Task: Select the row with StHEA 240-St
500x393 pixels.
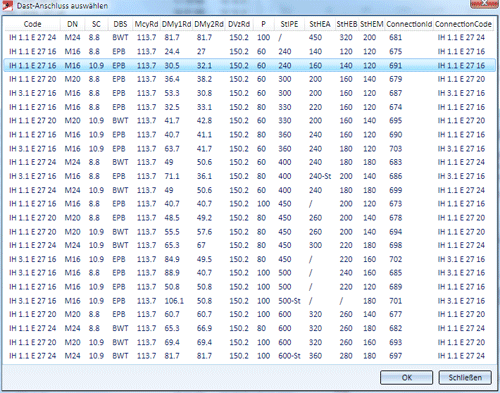Action: tap(249, 176)
